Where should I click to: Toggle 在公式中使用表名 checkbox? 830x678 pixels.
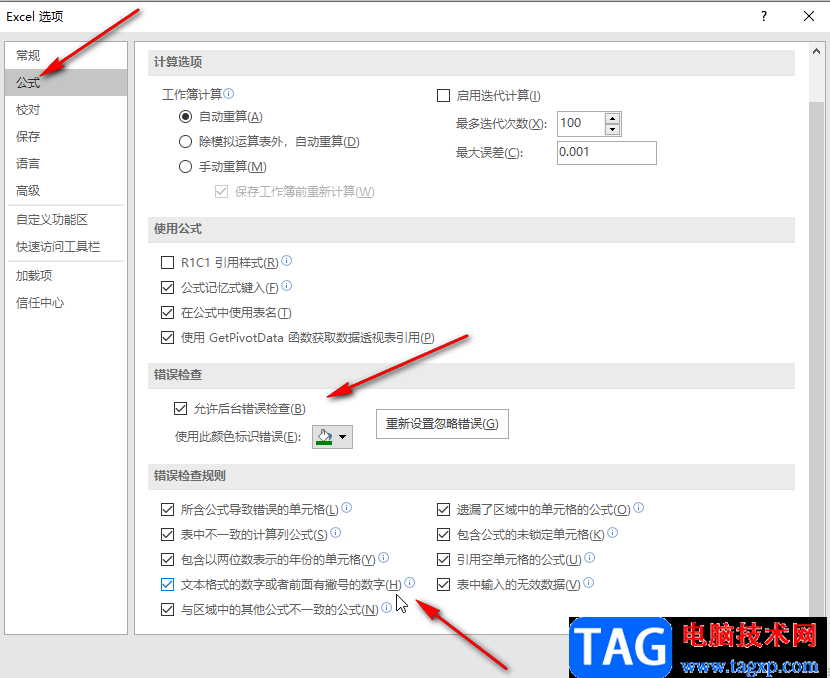[167, 312]
